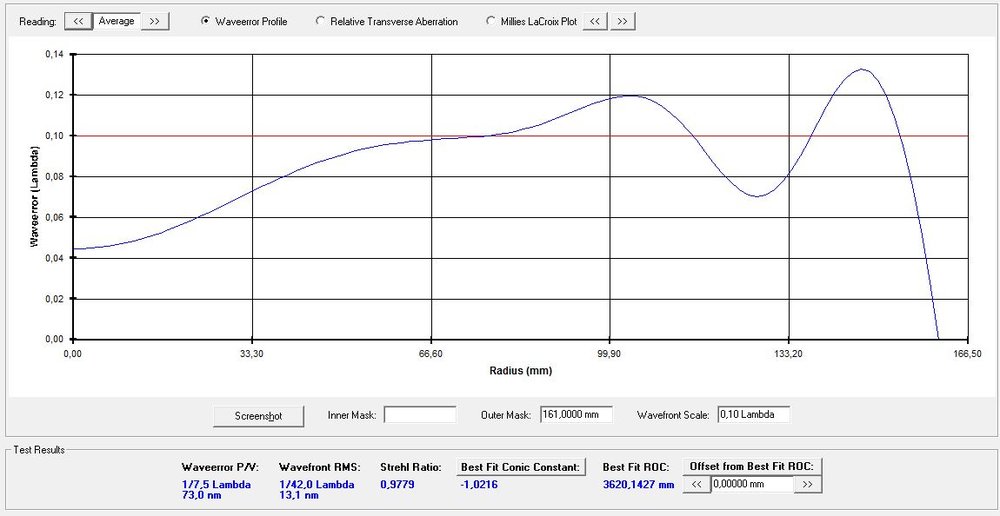This screenshot has height=516, width=1000.
Task: Decrease ROC offset with << button
Action: click(696, 485)
